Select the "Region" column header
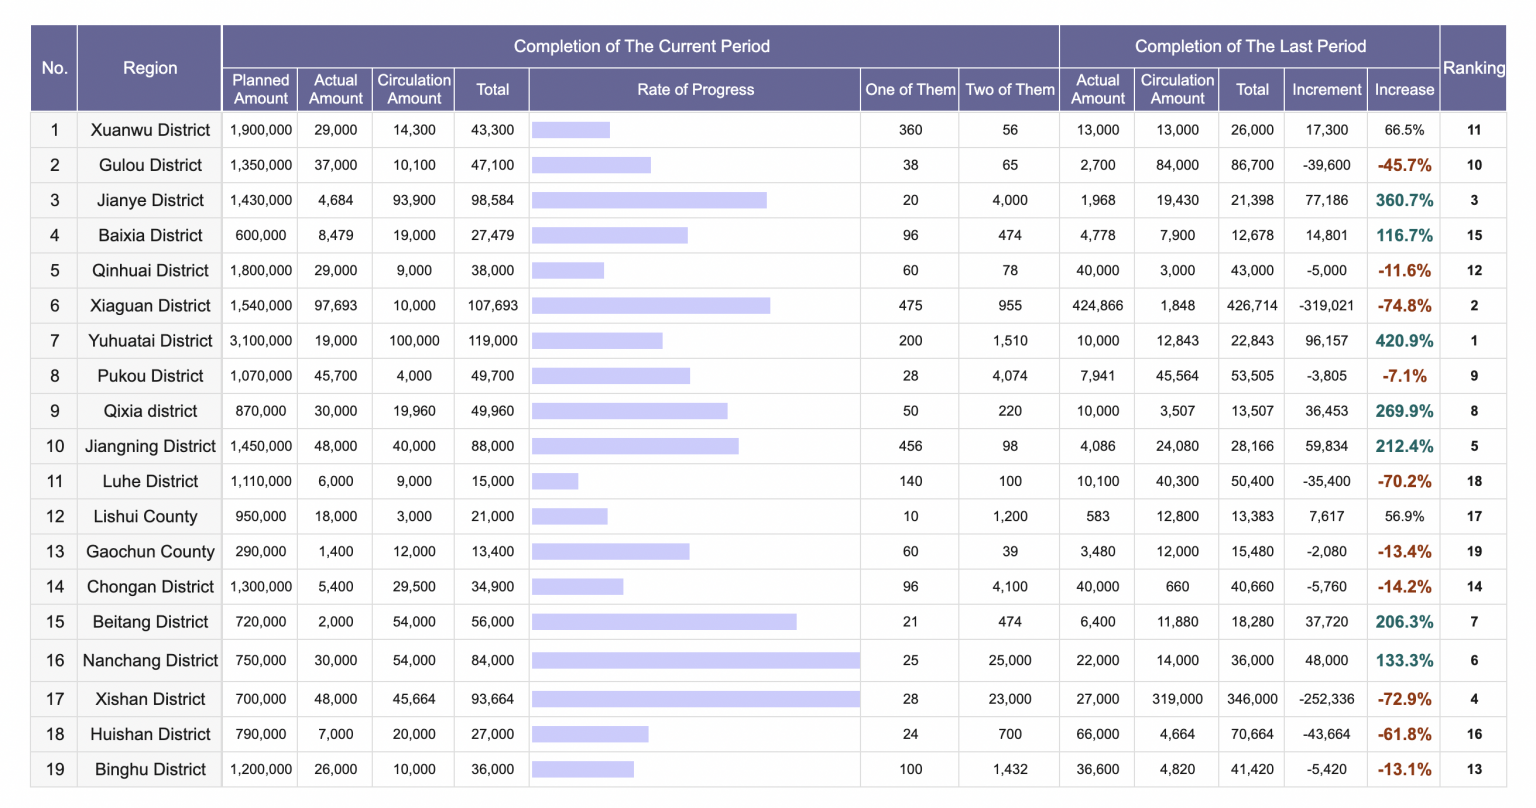1536x808 pixels. pos(149,68)
